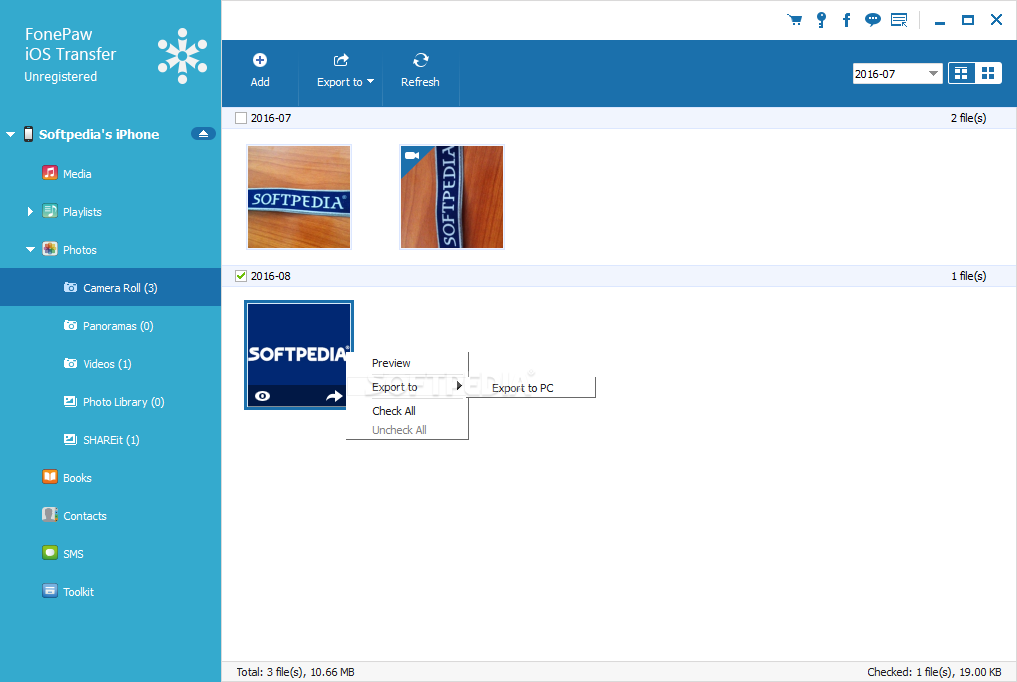
Task: Open the menu list icon in title bar
Action: coord(899,19)
